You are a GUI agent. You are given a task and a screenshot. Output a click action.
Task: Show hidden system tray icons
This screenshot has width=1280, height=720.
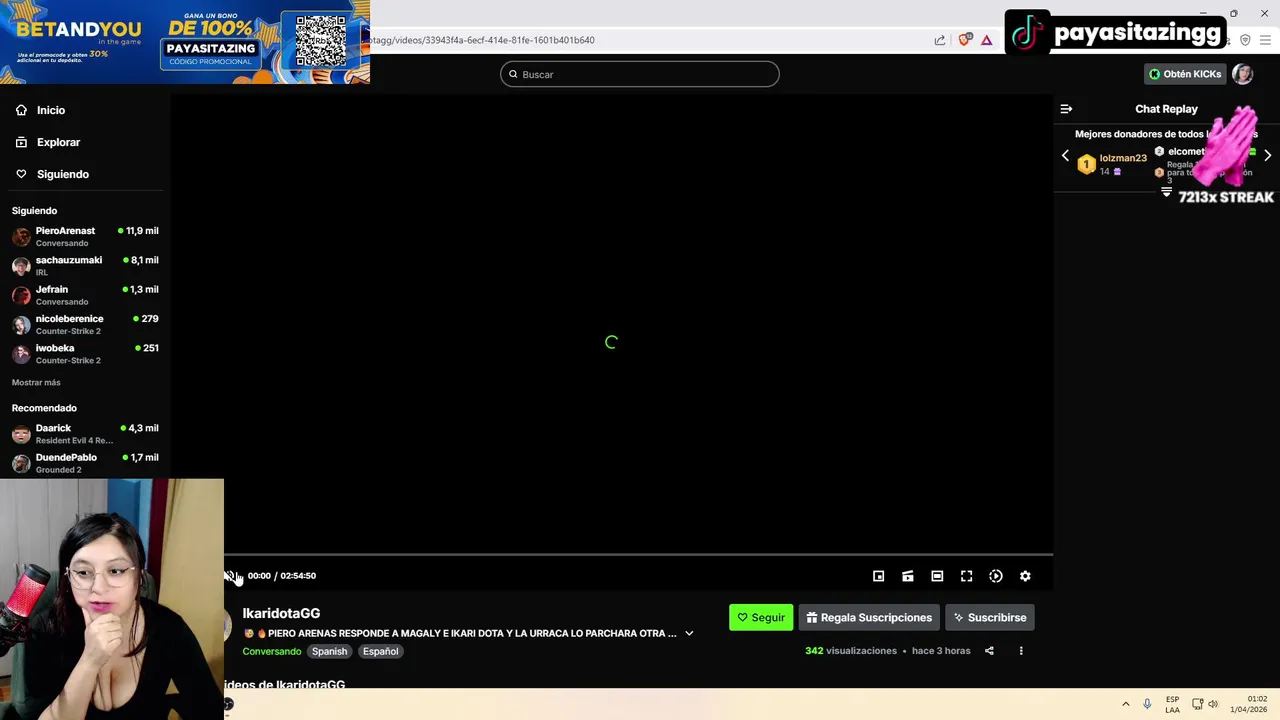1125,704
